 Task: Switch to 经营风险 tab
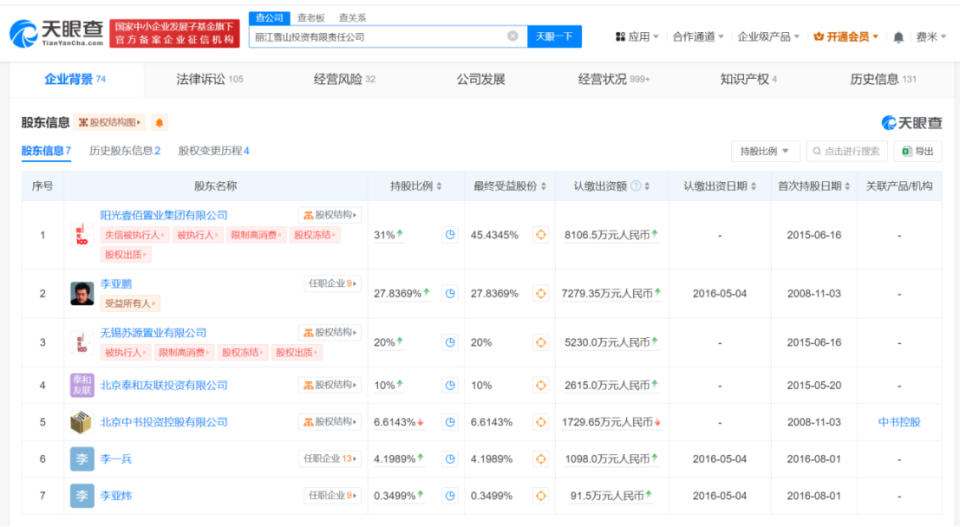pos(344,79)
